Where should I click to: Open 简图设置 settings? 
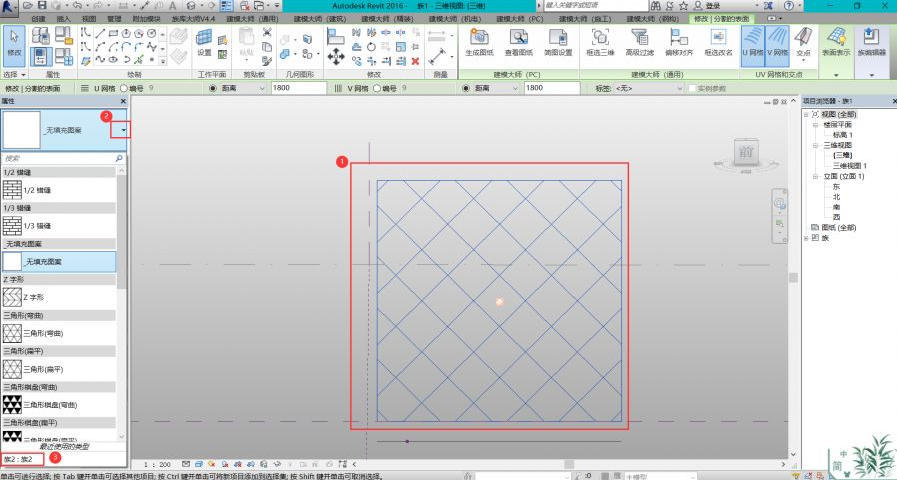tap(558, 43)
